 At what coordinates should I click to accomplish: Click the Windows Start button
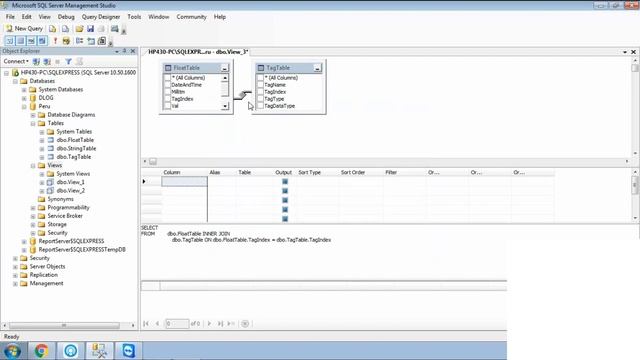tap(12, 351)
